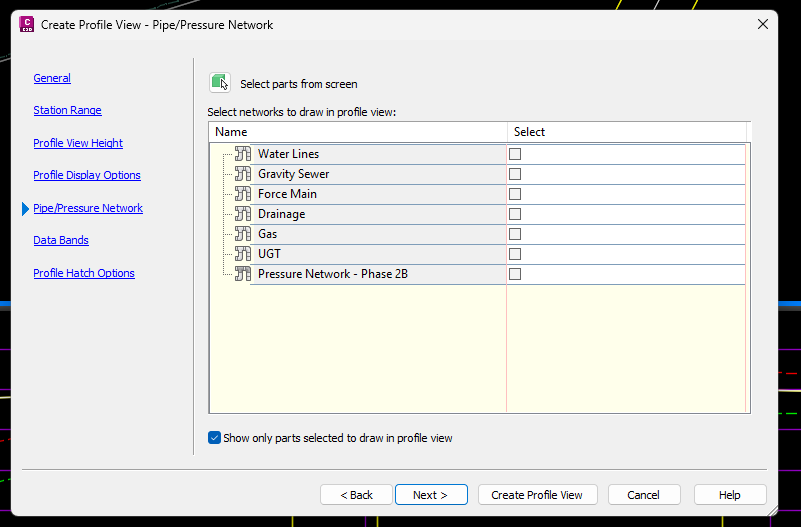This screenshot has width=801, height=527.
Task: Select the Water Lines row text
Action: pyautogui.click(x=288, y=154)
